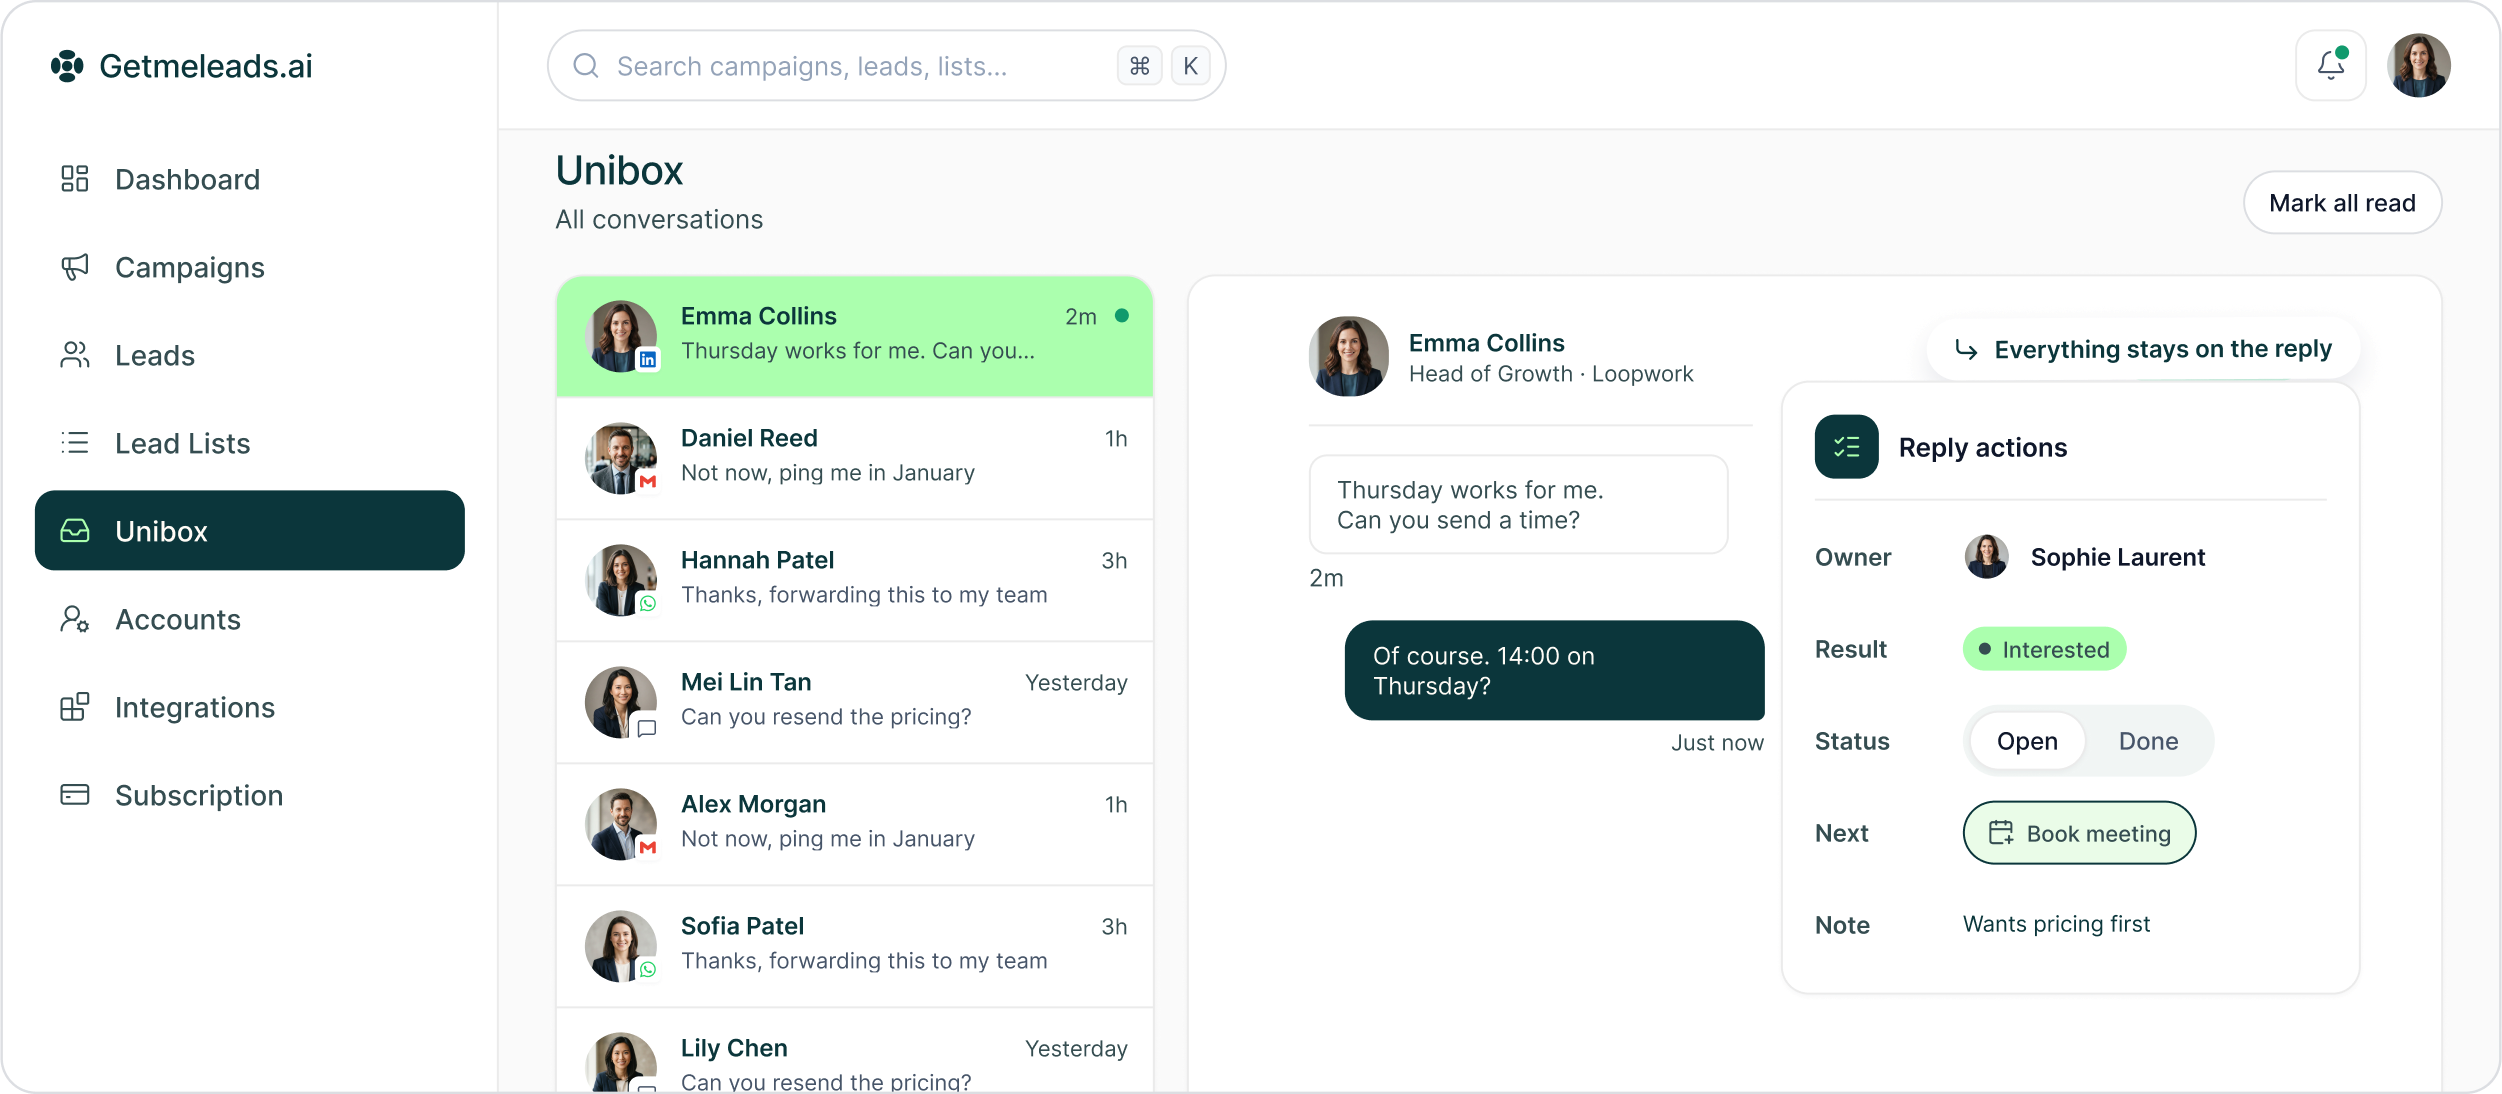This screenshot has width=2502, height=1094.
Task: Focus the Search campaigns, leads, lists field
Action: 886,66
